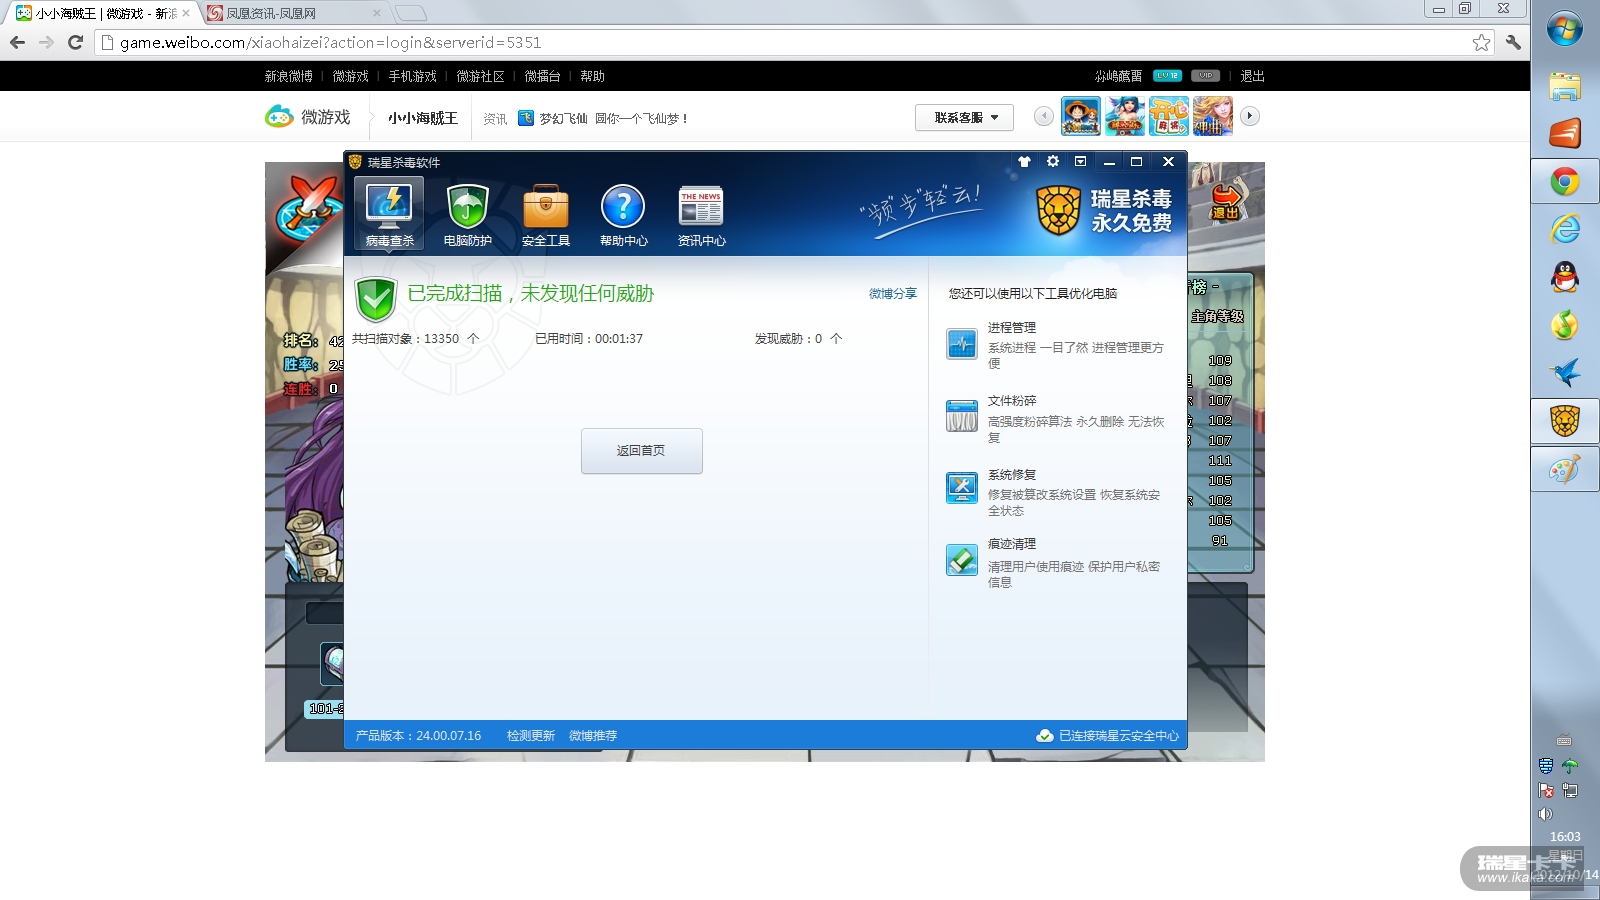Open 帮助 in the top navigation
This screenshot has height=900, width=1600.
593,76
